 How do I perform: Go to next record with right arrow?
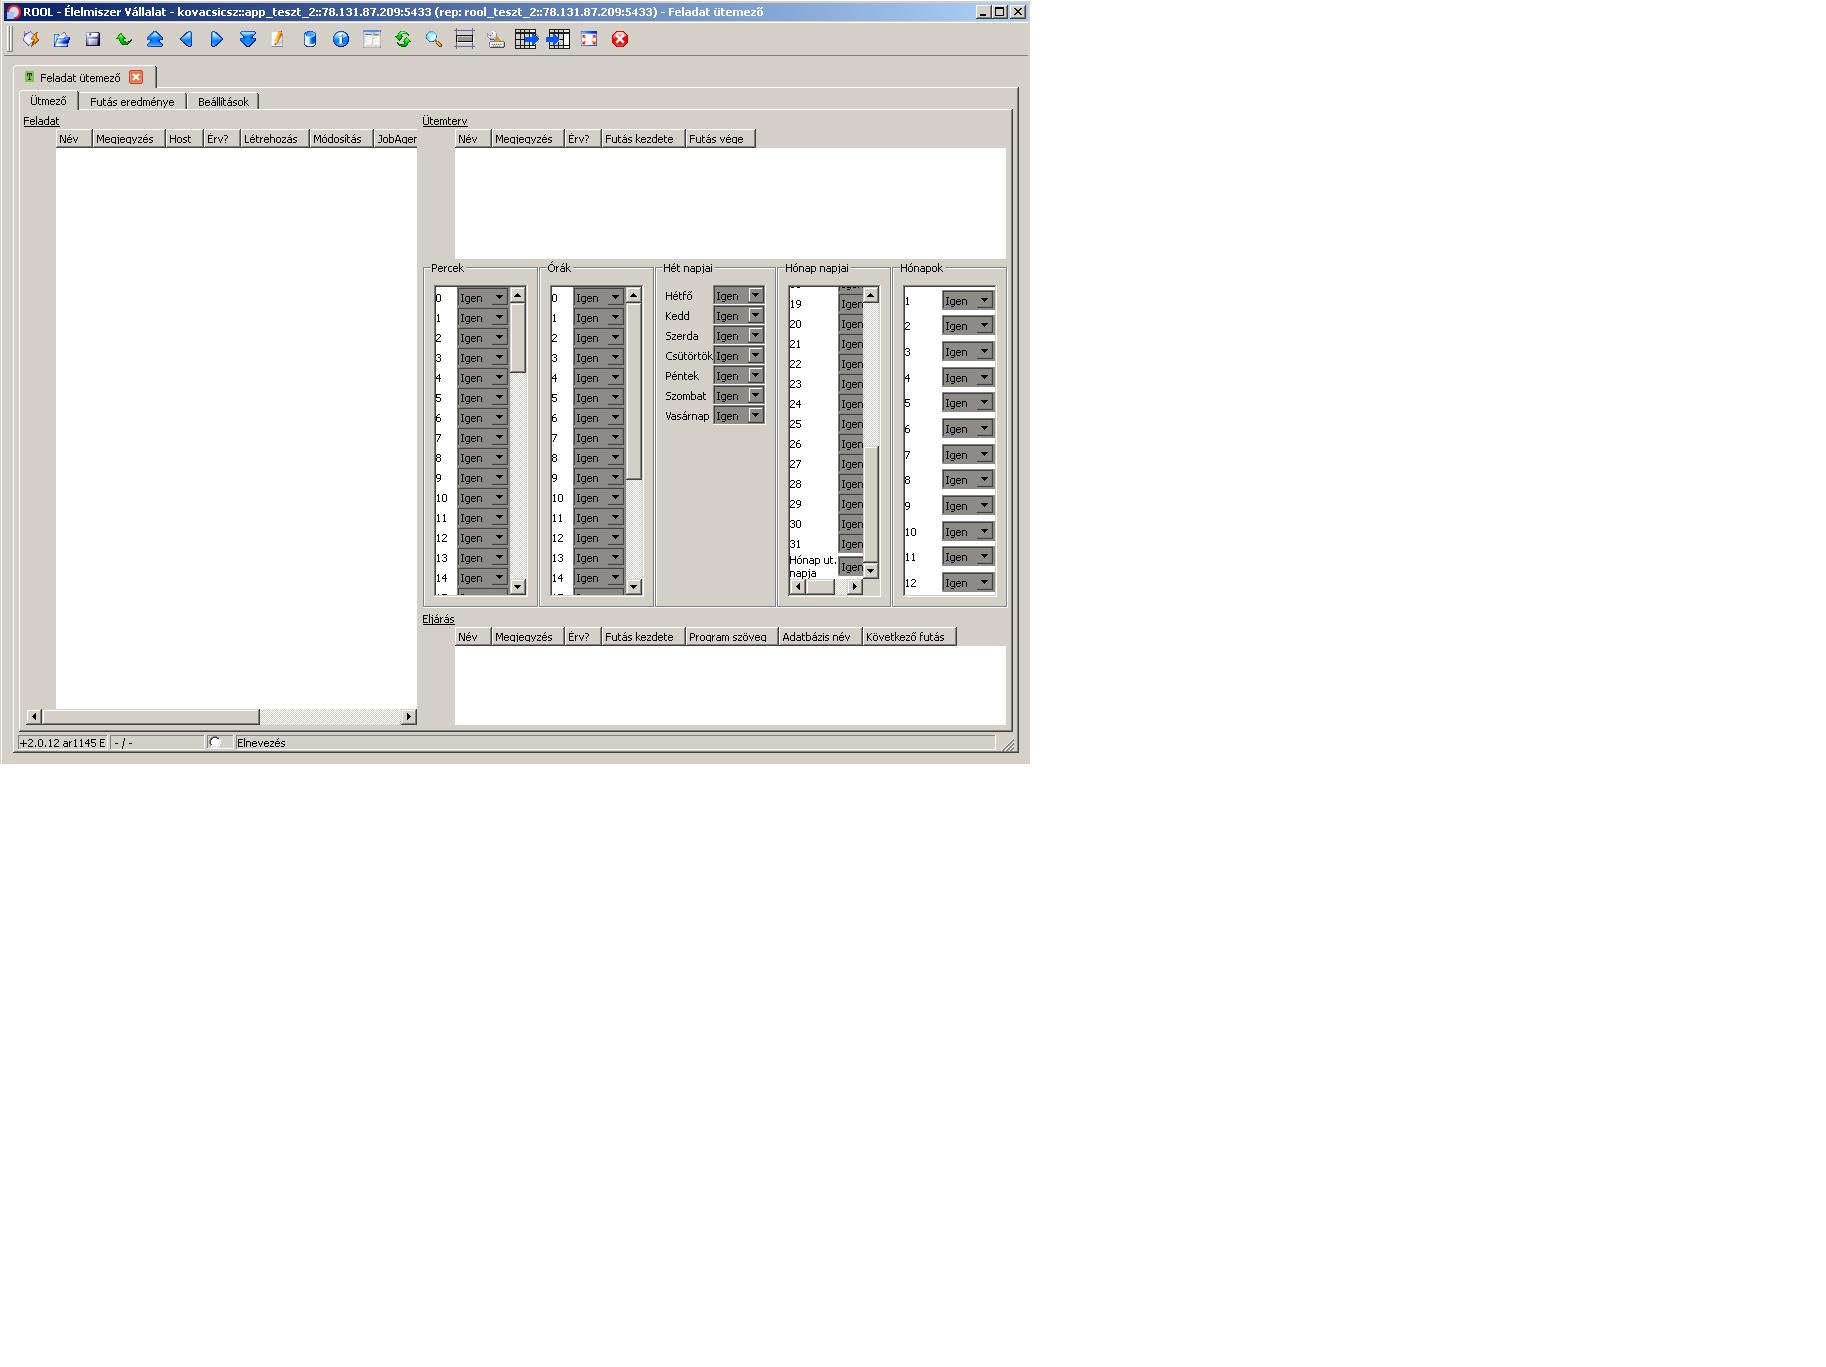pos(217,39)
